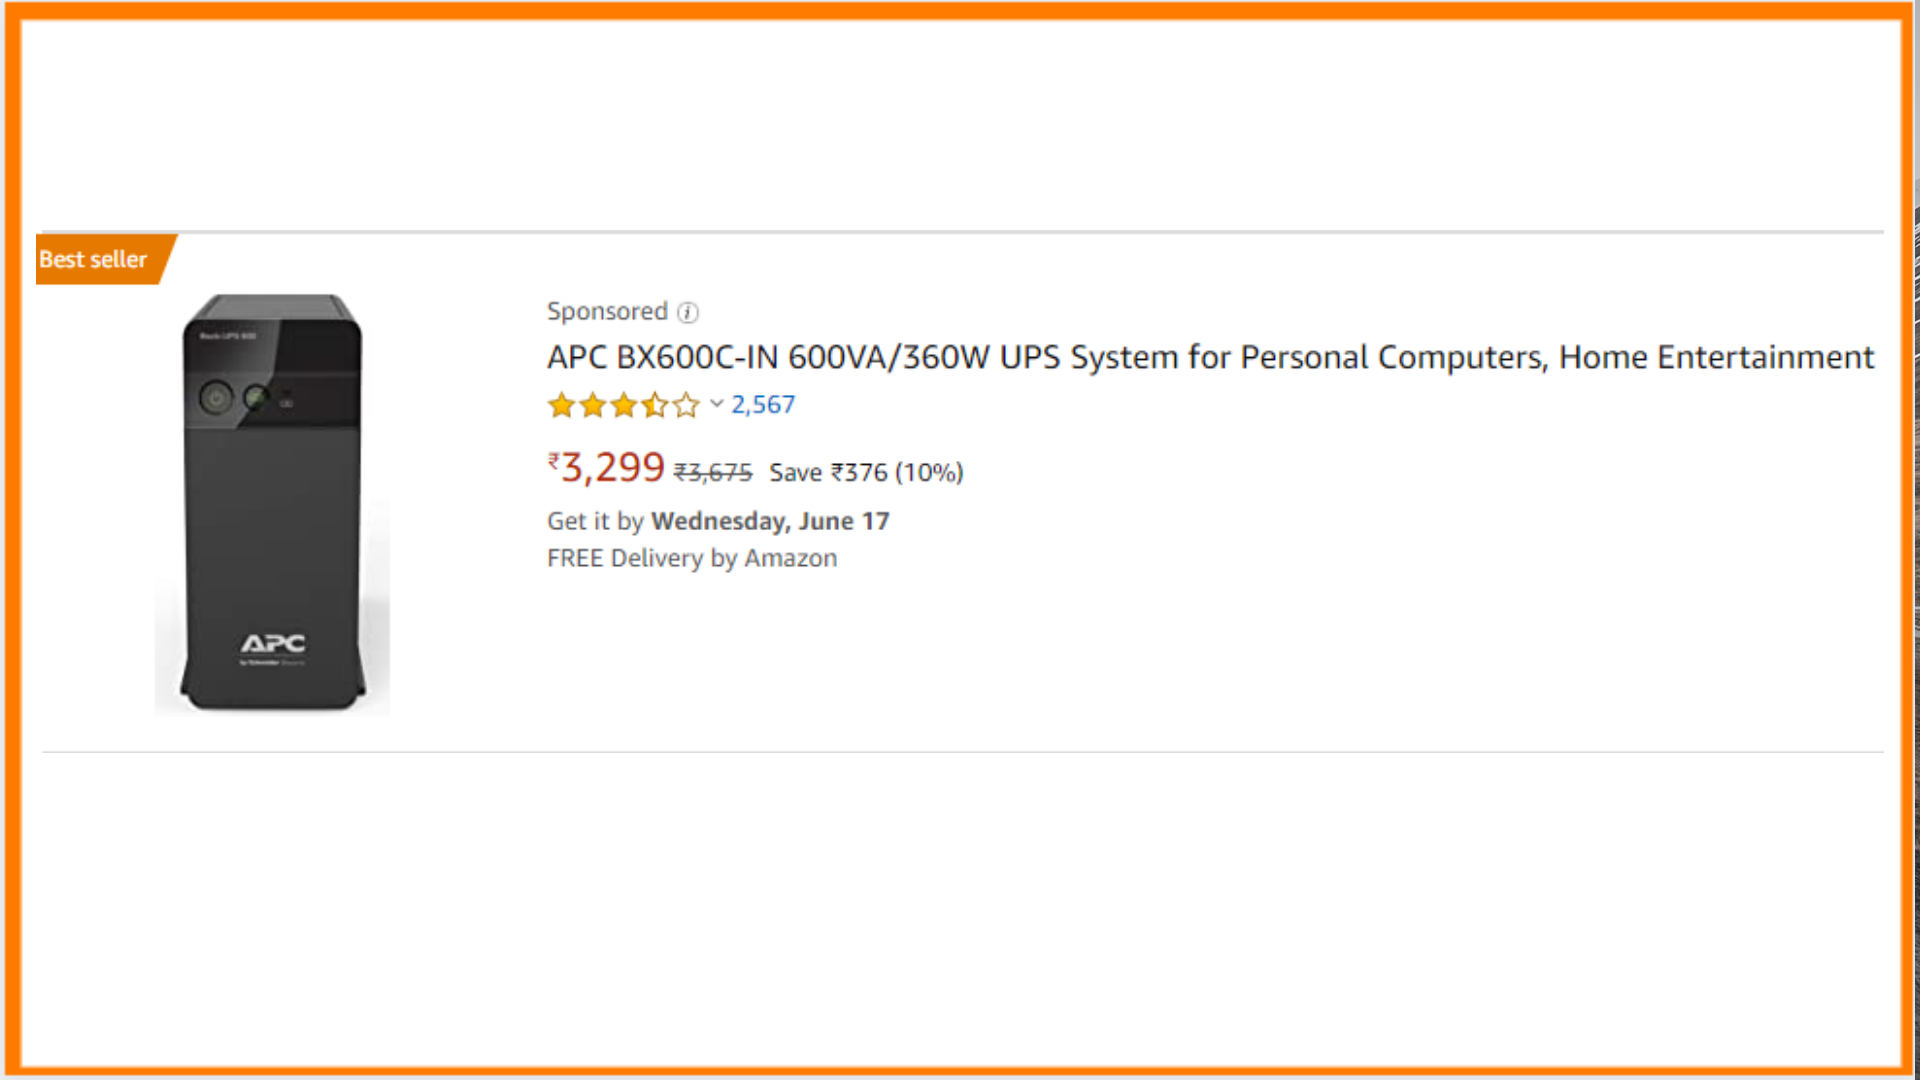Open the APC UPS product thumbnail
This screenshot has width=1920, height=1080.
coord(272,502)
